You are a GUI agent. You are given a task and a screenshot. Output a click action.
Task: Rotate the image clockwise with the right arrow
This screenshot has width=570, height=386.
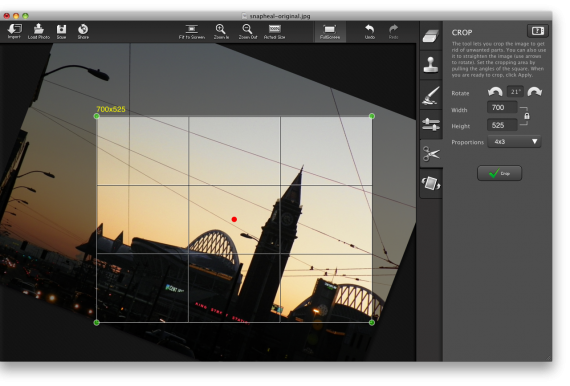[x=534, y=92]
